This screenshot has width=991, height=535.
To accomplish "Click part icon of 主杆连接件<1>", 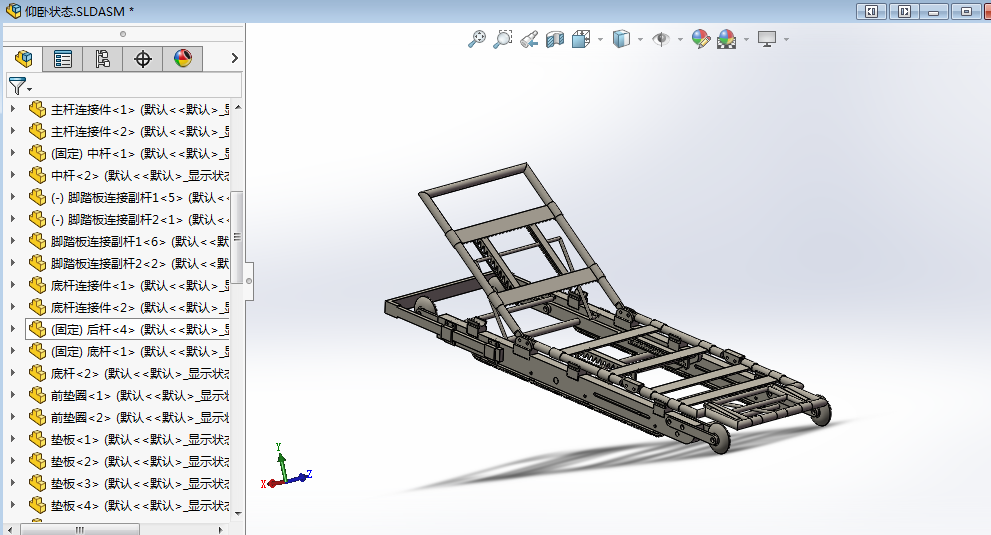I will [37, 109].
